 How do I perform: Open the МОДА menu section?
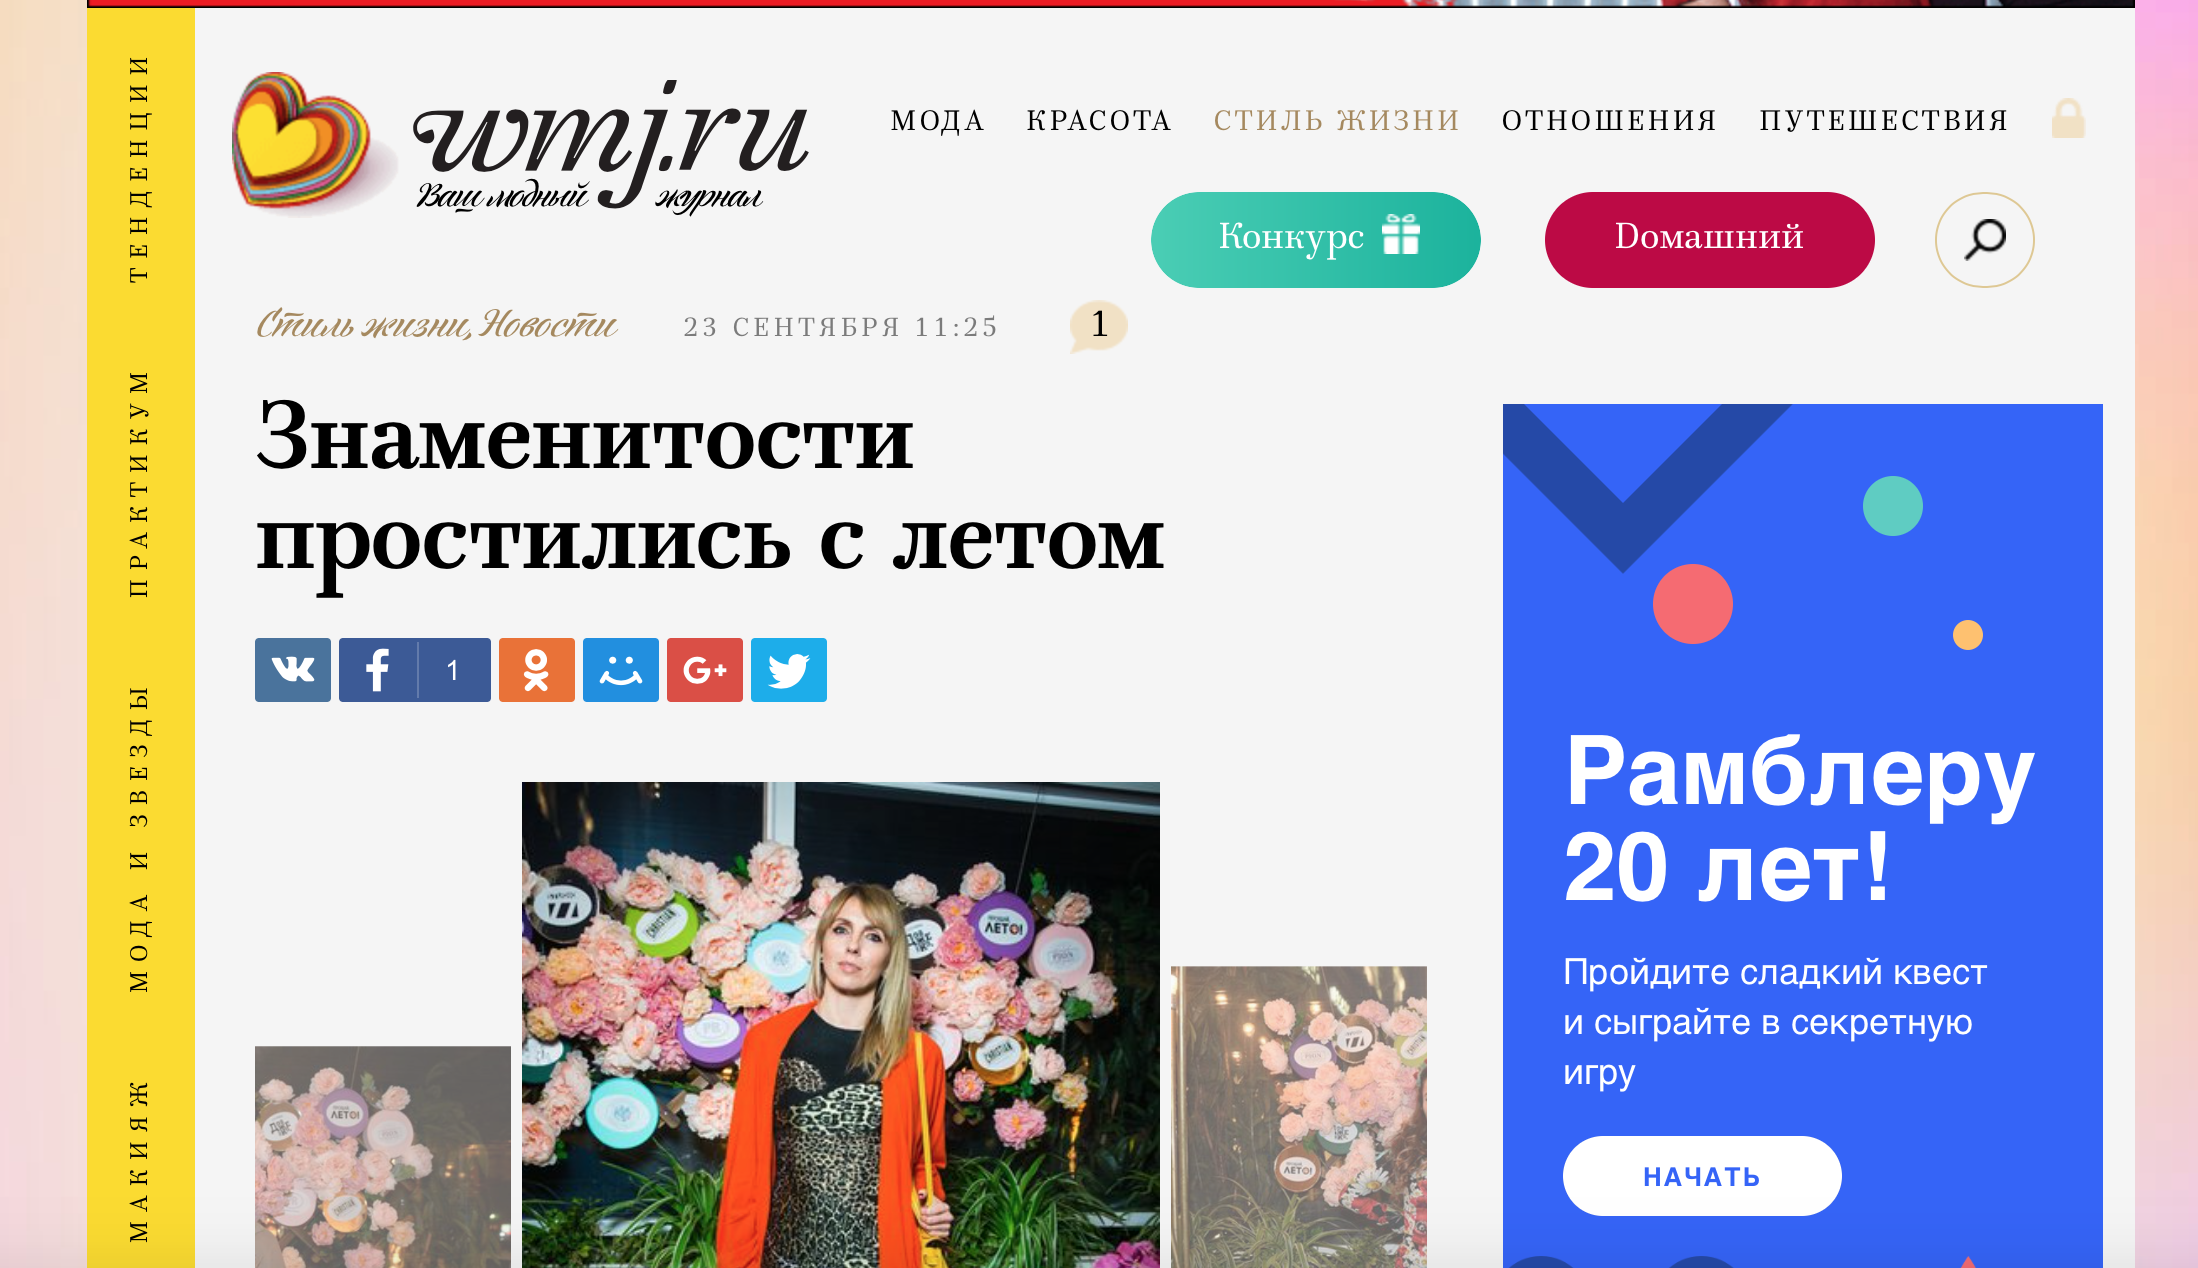pyautogui.click(x=938, y=121)
